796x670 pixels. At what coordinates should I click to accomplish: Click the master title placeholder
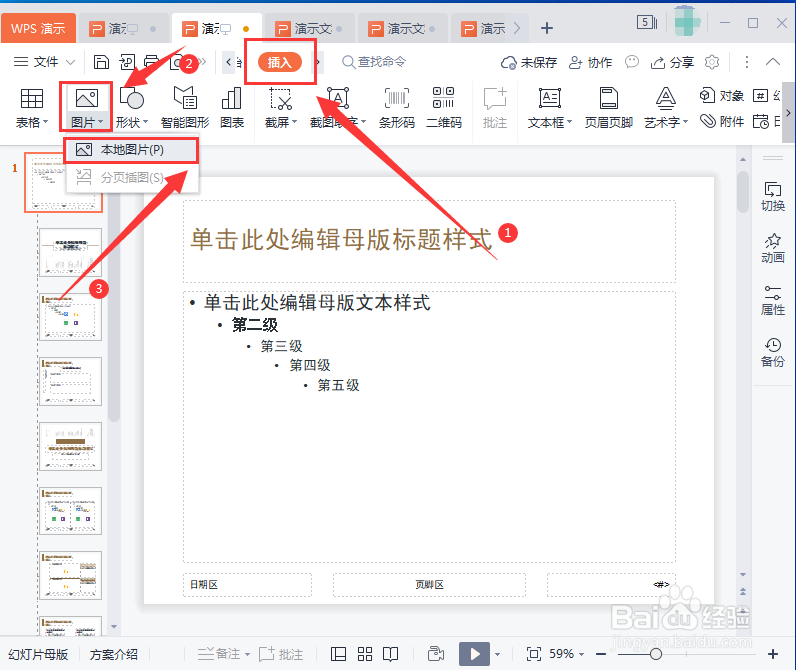pyautogui.click(x=429, y=241)
